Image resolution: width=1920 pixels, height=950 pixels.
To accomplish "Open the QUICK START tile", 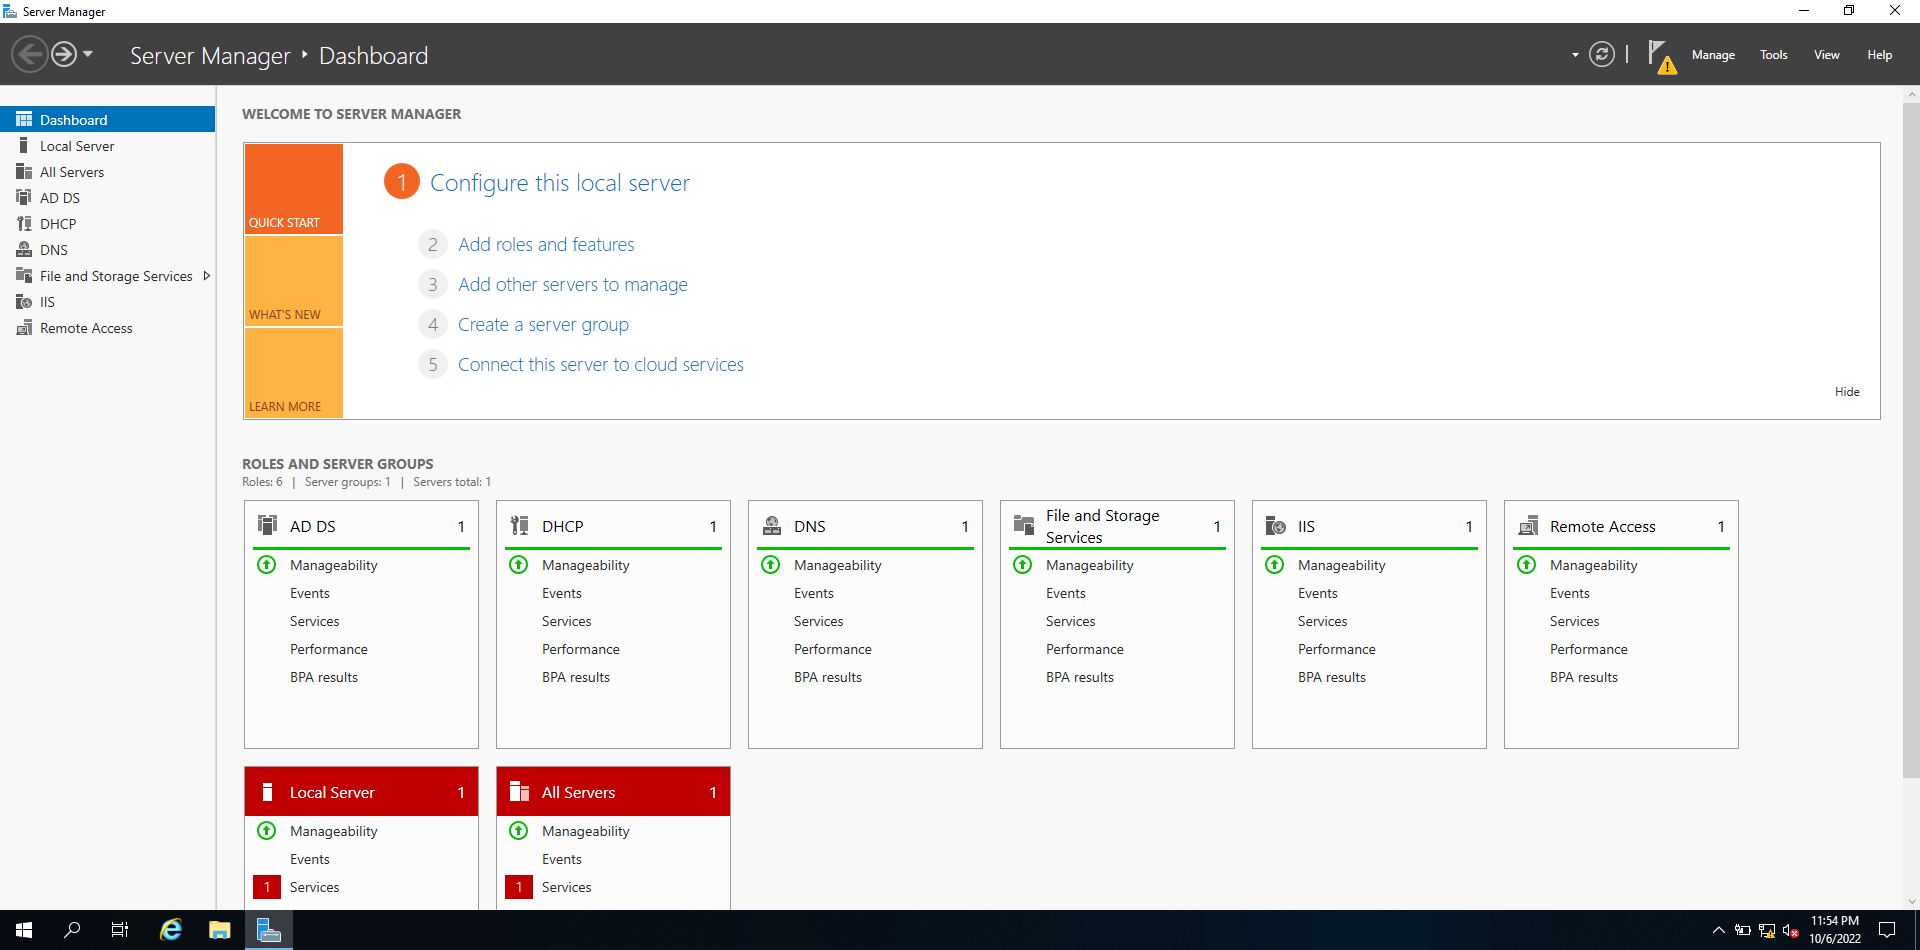I will pos(294,189).
